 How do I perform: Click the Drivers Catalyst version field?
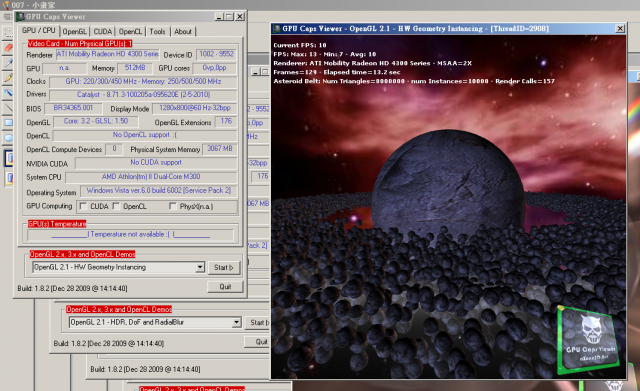143,95
